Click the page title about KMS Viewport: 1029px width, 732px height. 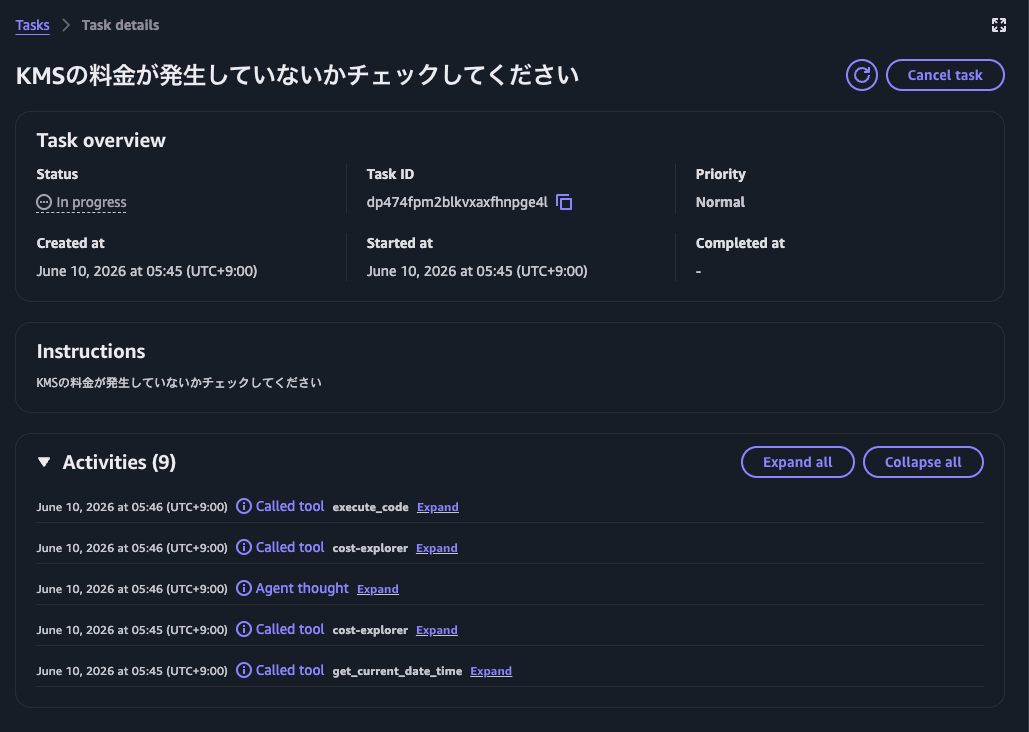297,75
